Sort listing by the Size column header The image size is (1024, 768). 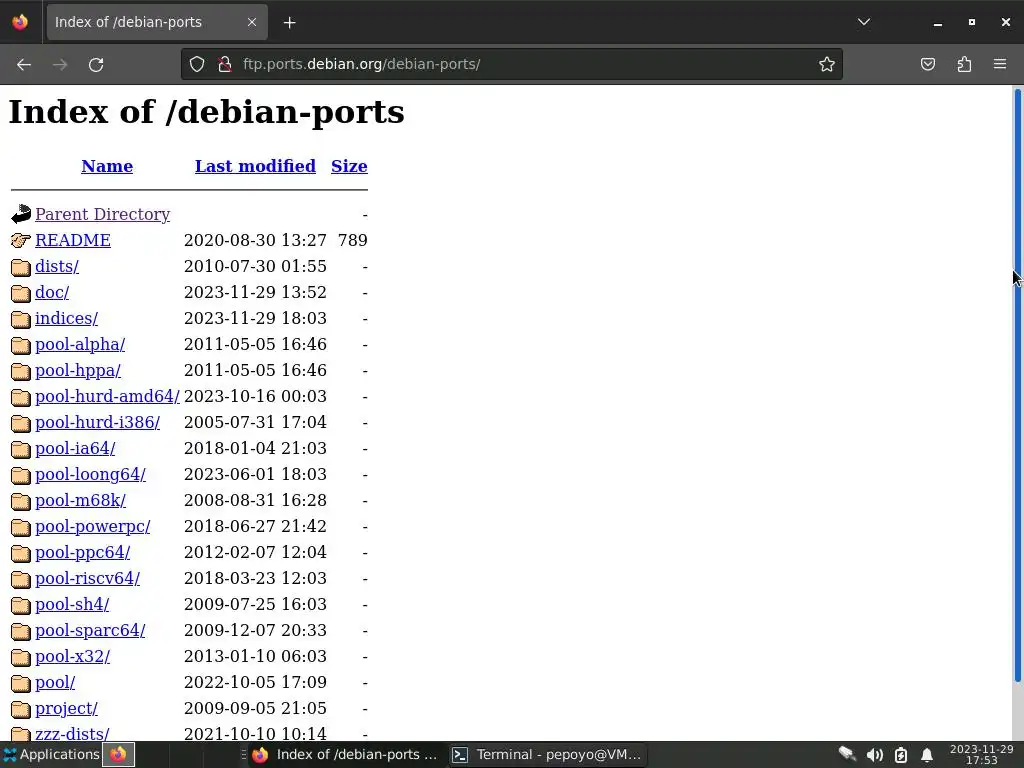349,166
